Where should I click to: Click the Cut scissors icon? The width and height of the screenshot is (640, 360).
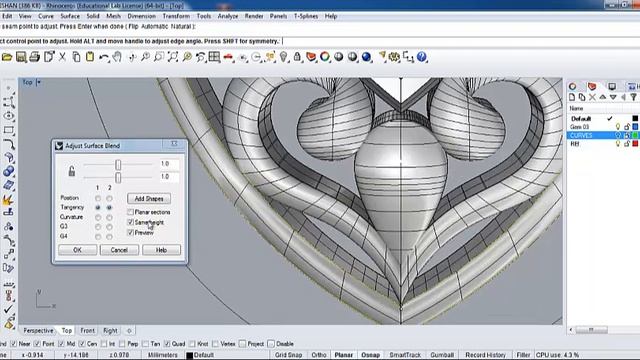pyautogui.click(x=62, y=57)
